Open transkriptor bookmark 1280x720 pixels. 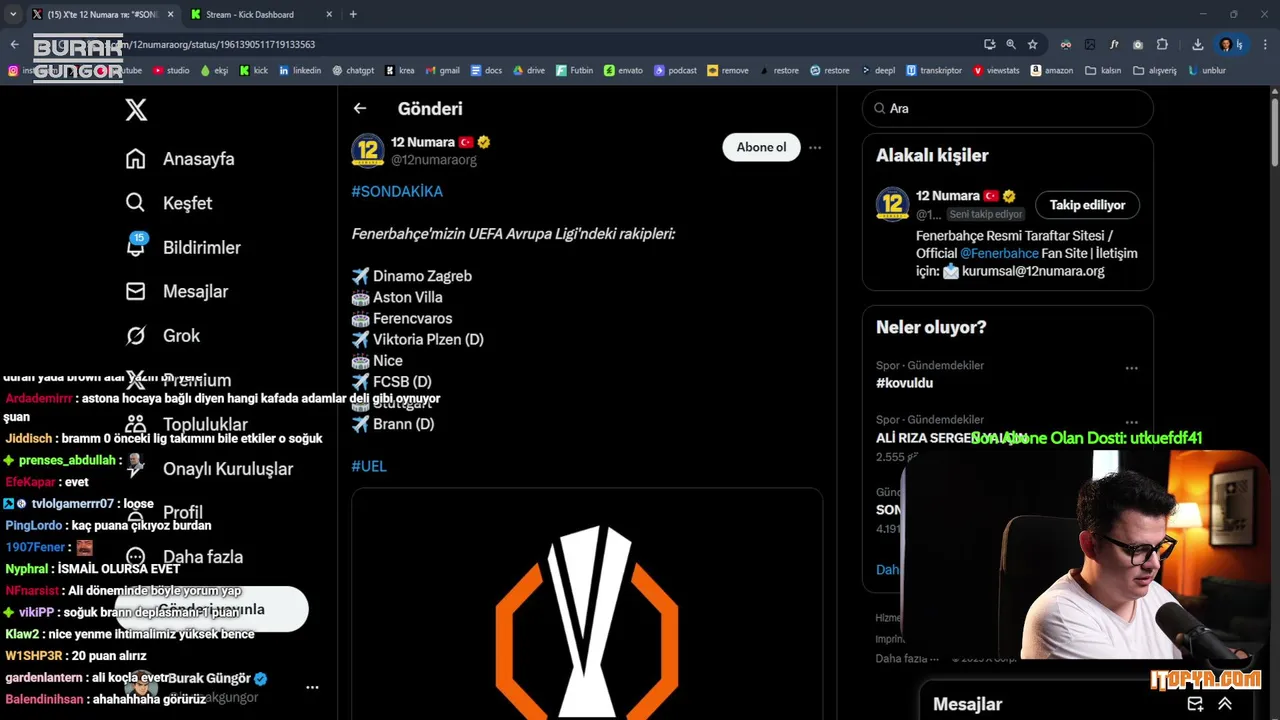click(x=934, y=71)
